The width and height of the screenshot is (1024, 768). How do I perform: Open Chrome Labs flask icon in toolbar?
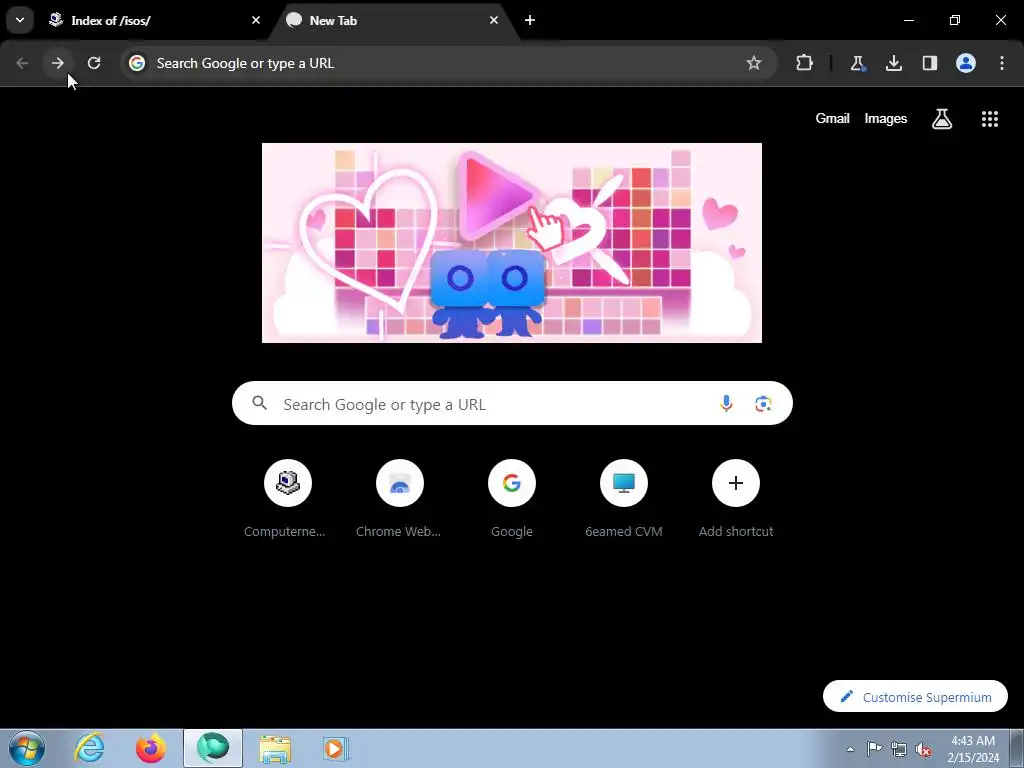point(857,63)
